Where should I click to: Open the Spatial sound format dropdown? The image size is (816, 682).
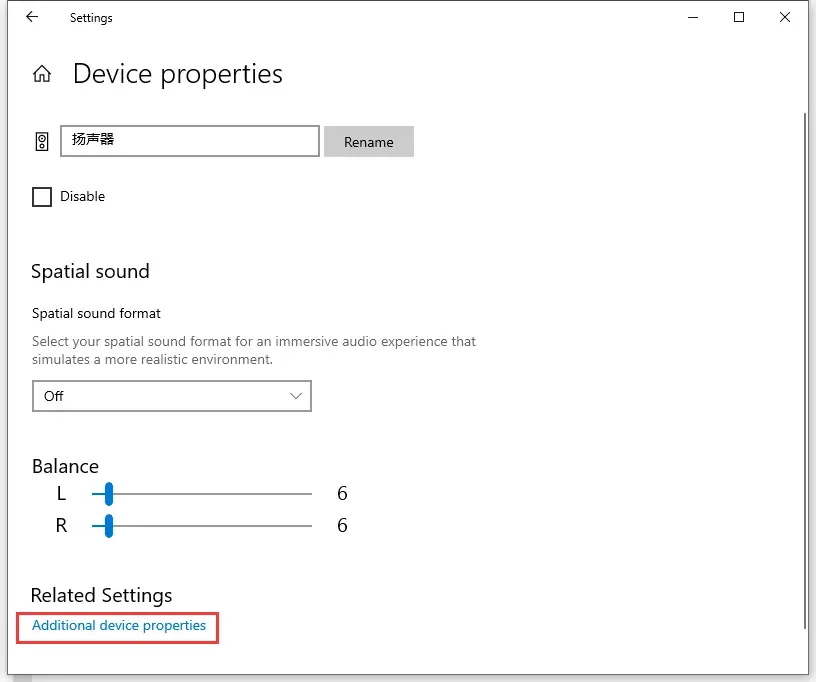coord(172,396)
